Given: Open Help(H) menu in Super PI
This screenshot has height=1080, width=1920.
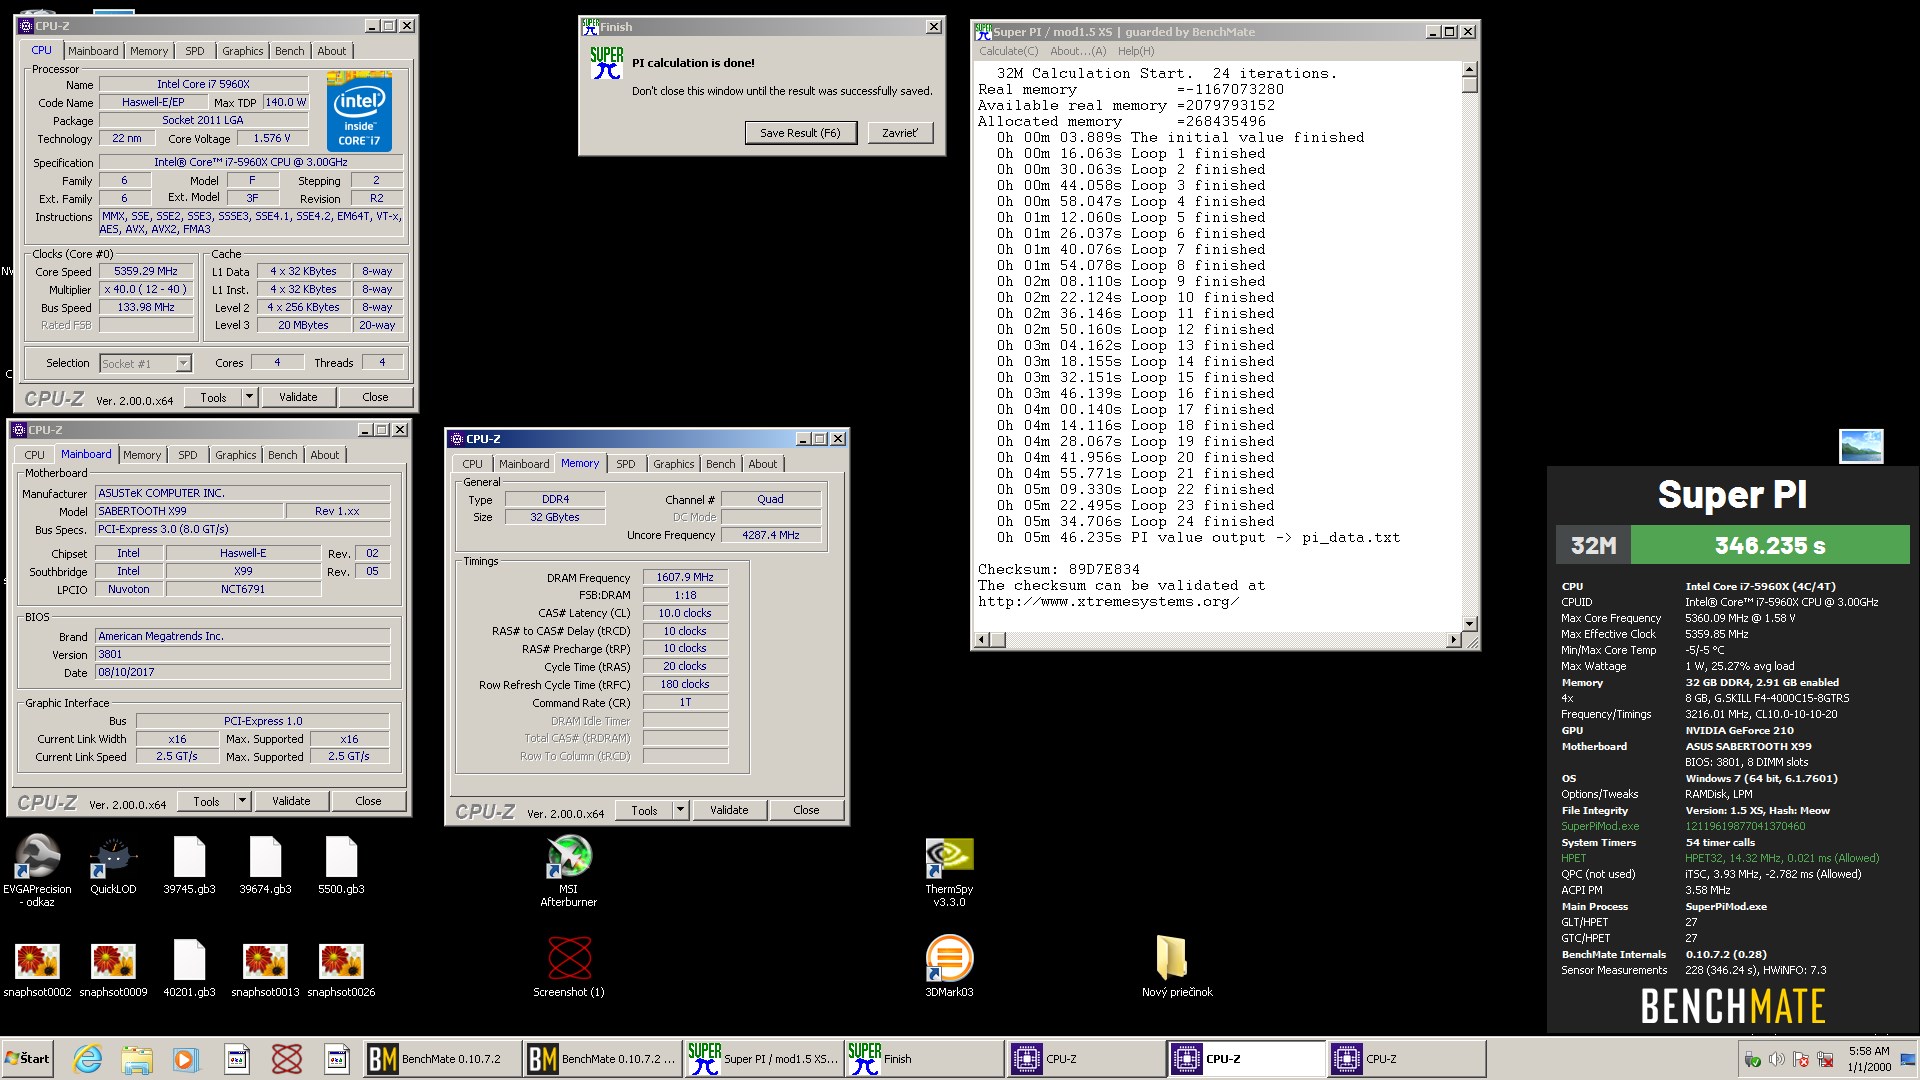Looking at the screenshot, I should (x=1136, y=51).
